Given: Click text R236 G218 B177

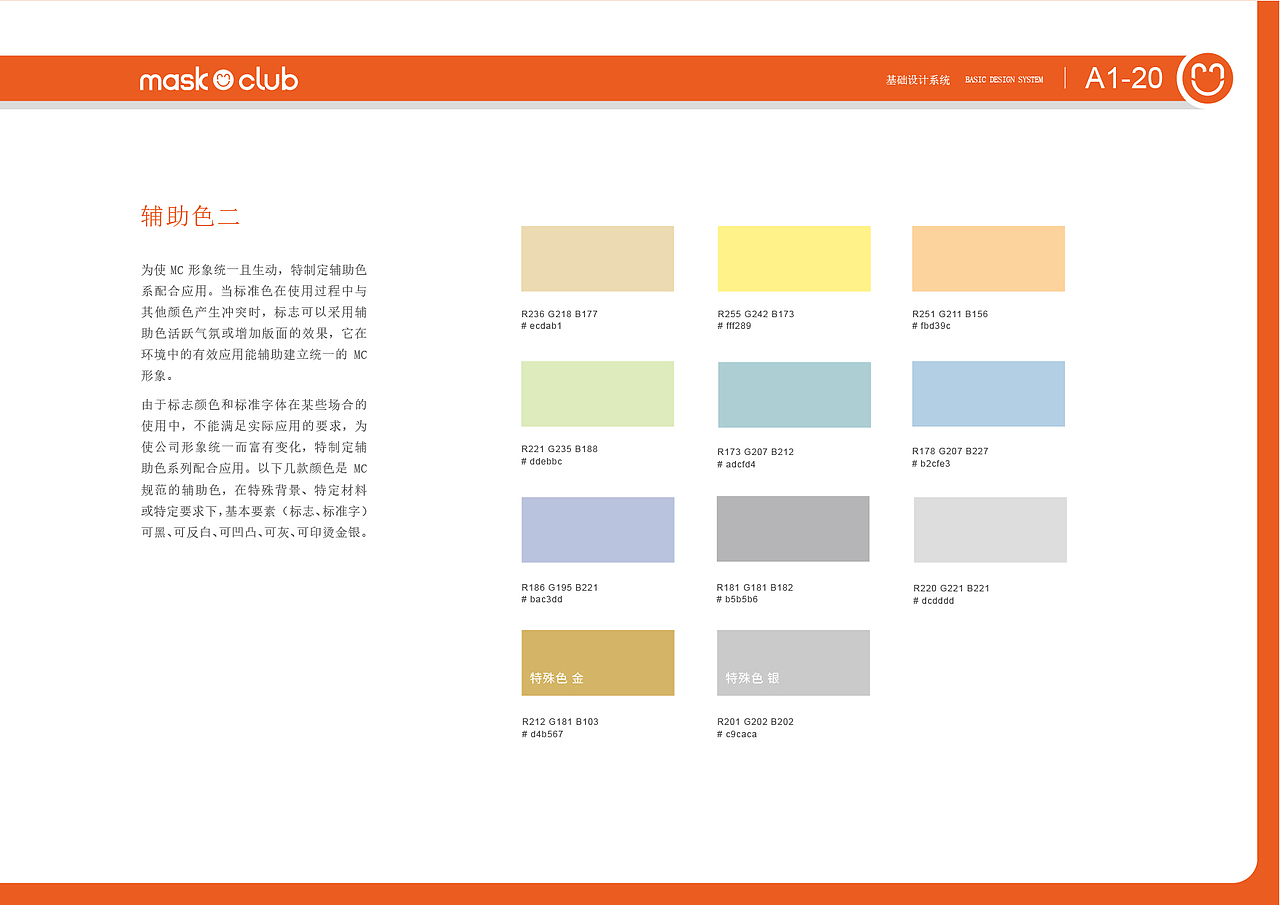Looking at the screenshot, I should [x=560, y=314].
